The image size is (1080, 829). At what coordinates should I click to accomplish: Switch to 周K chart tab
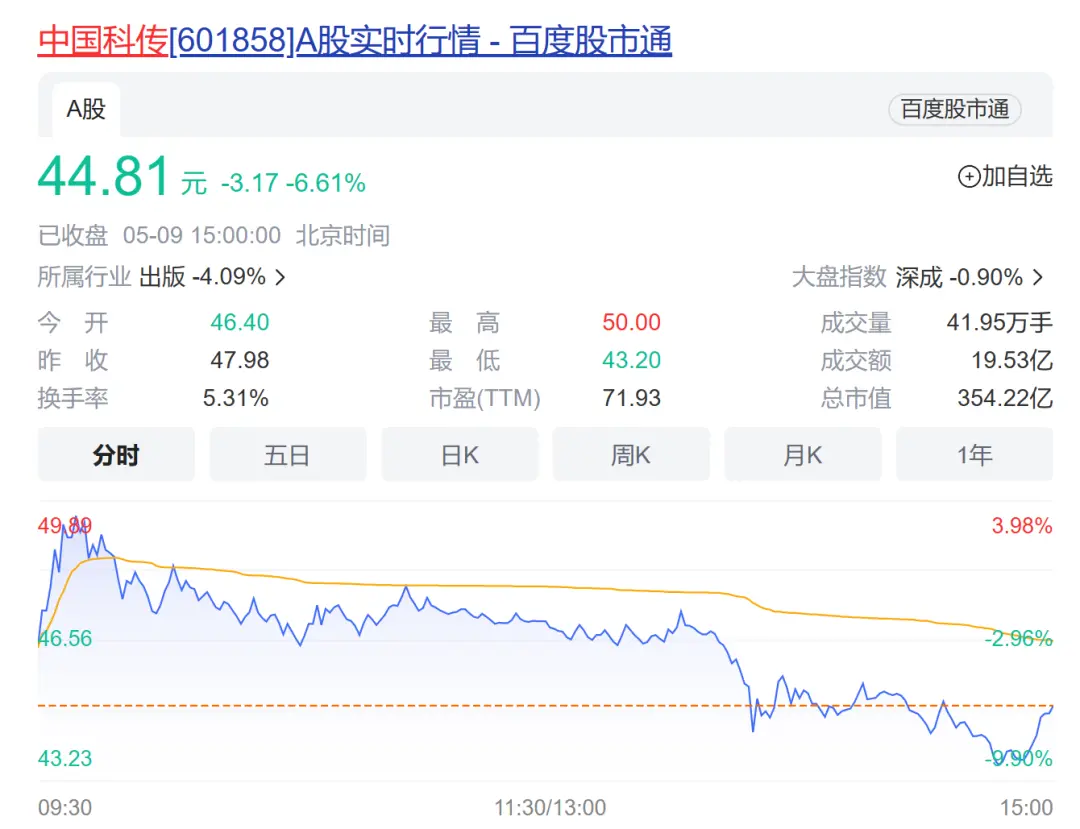(631, 454)
